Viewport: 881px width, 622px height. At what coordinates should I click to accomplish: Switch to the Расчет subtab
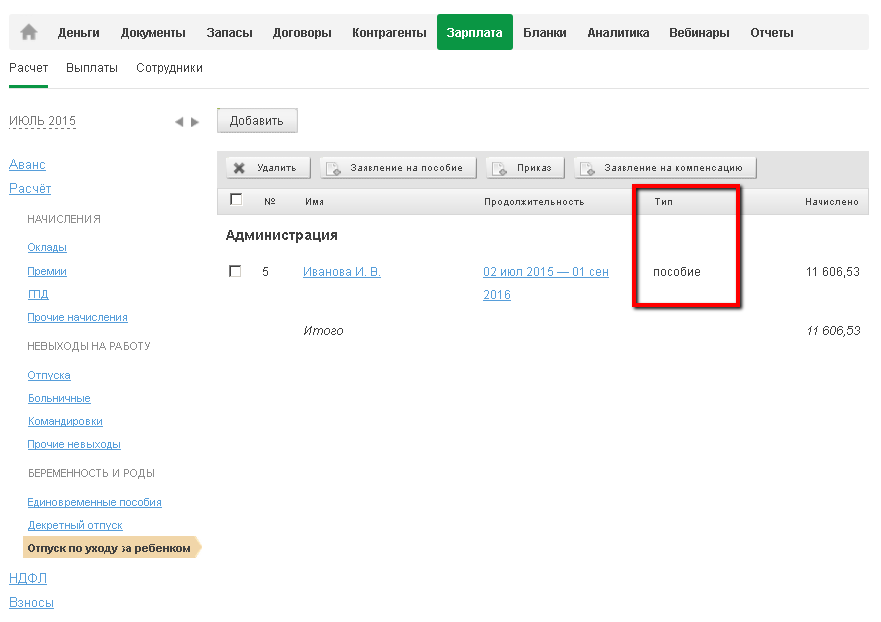pos(29,68)
